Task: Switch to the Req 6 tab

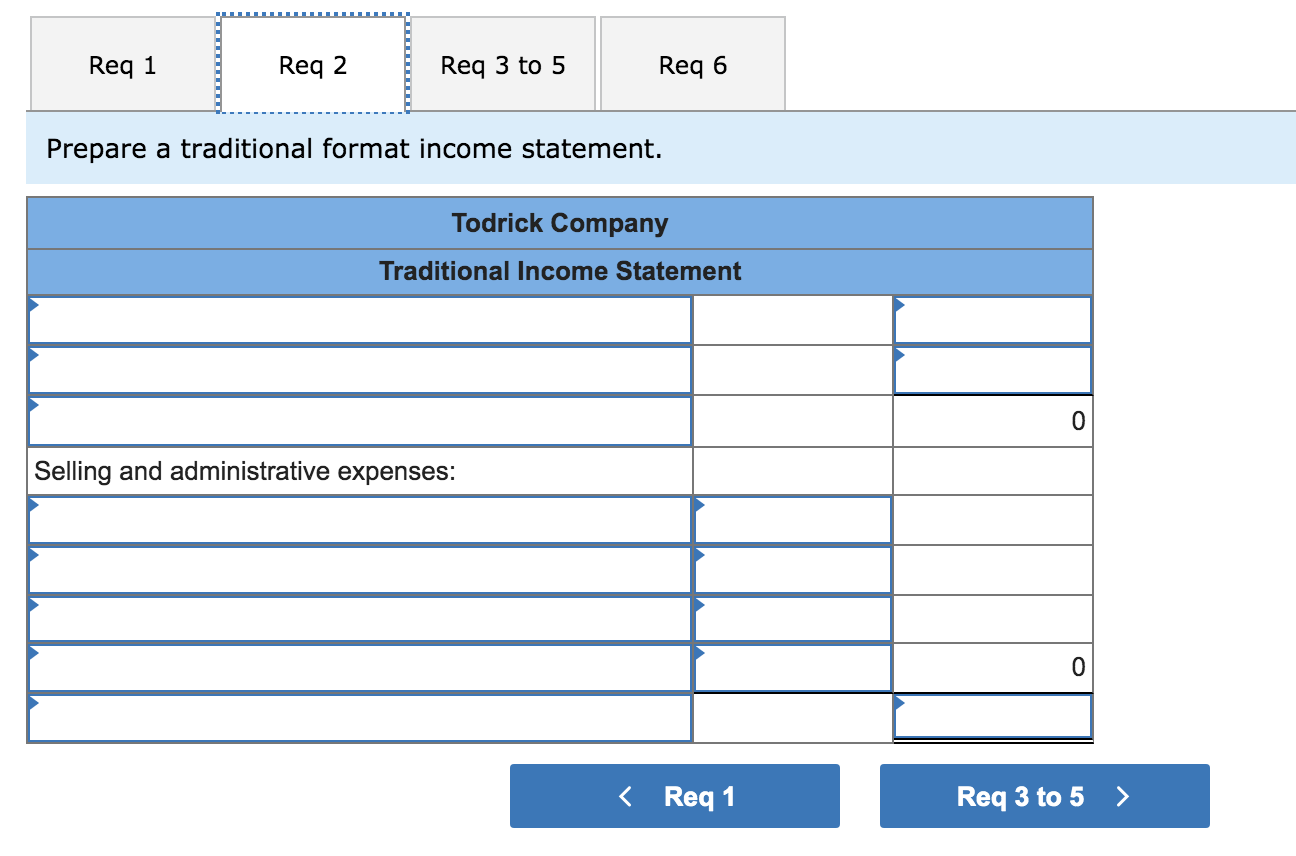Action: tap(693, 64)
